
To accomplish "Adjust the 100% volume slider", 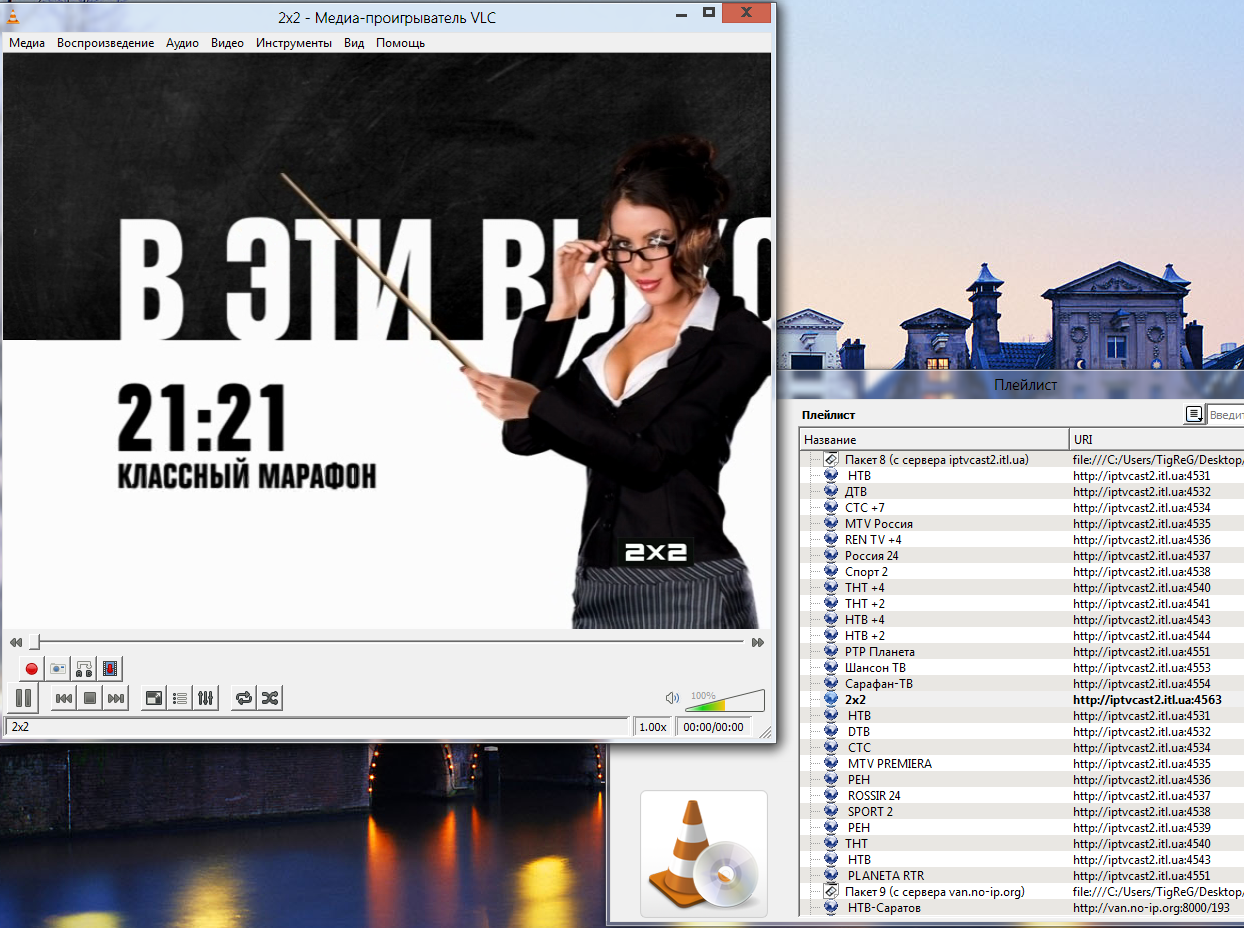I will click(x=726, y=700).
